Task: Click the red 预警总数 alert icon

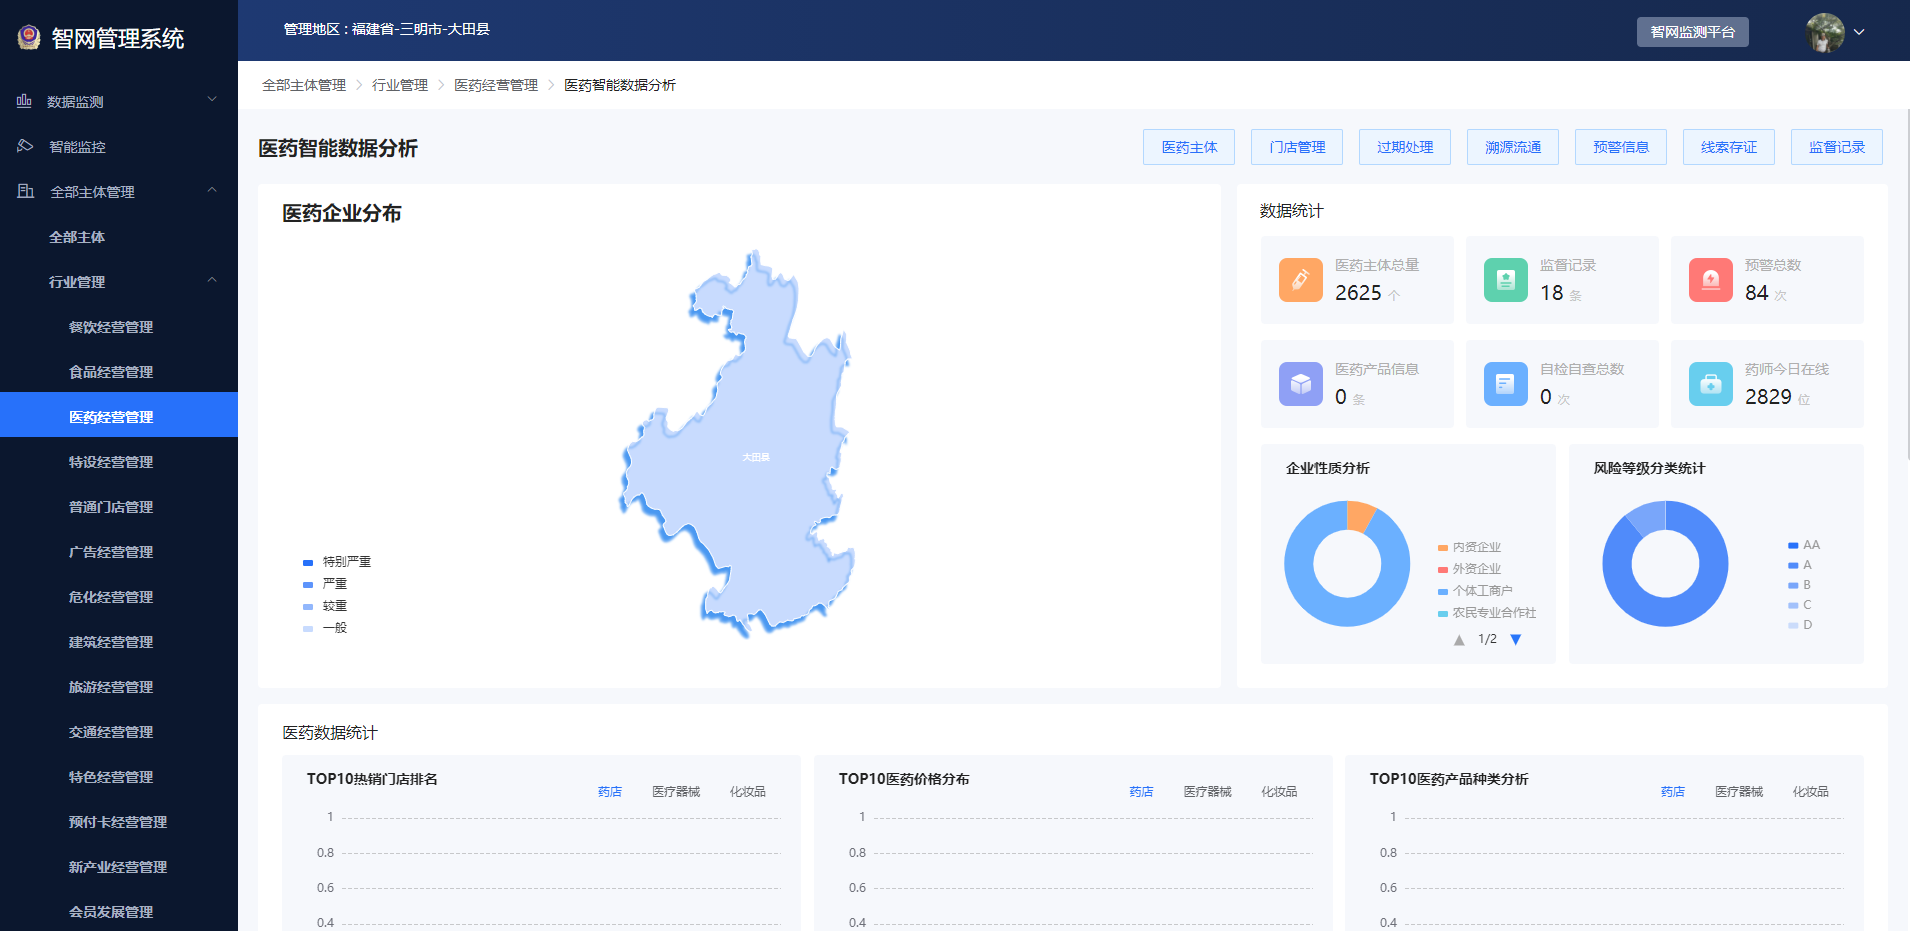Action: 1710,280
